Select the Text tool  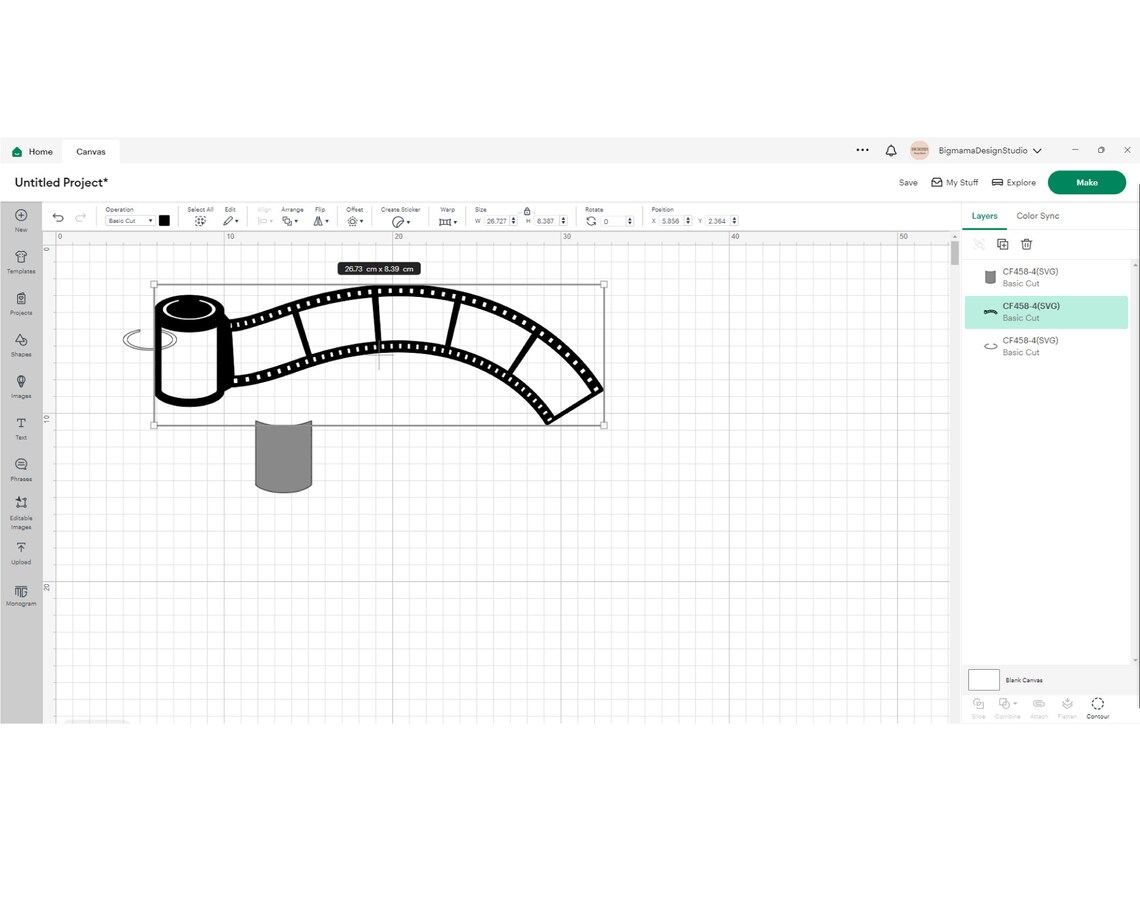(21, 428)
